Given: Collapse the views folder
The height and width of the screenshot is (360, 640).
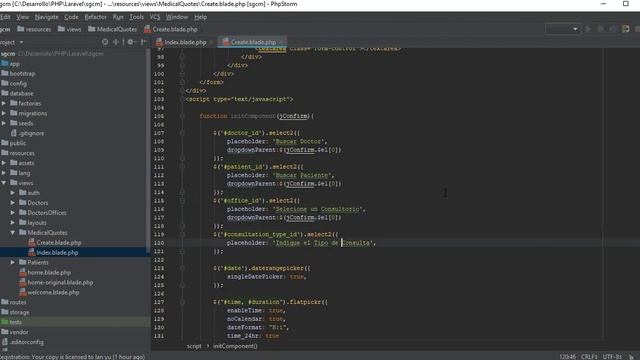Looking at the screenshot, I should (x=4, y=183).
